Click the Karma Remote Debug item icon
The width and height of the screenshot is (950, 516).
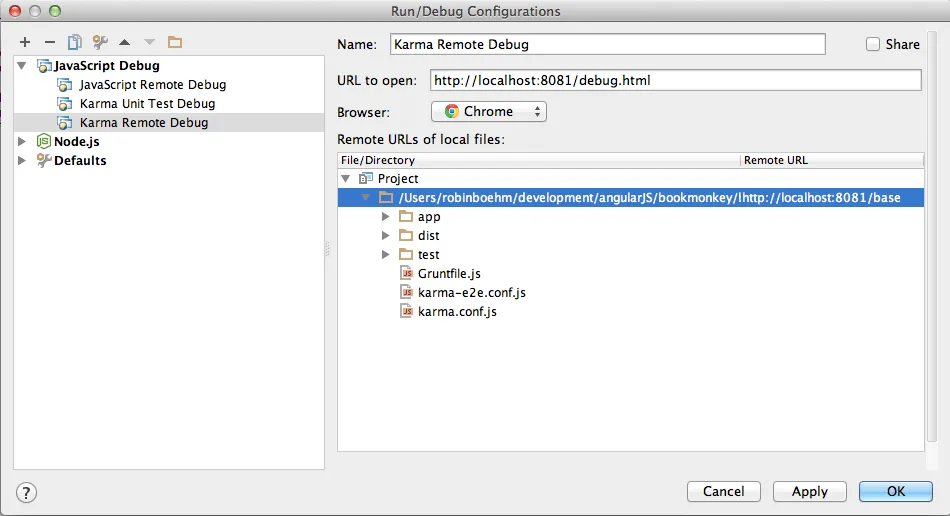[64, 122]
